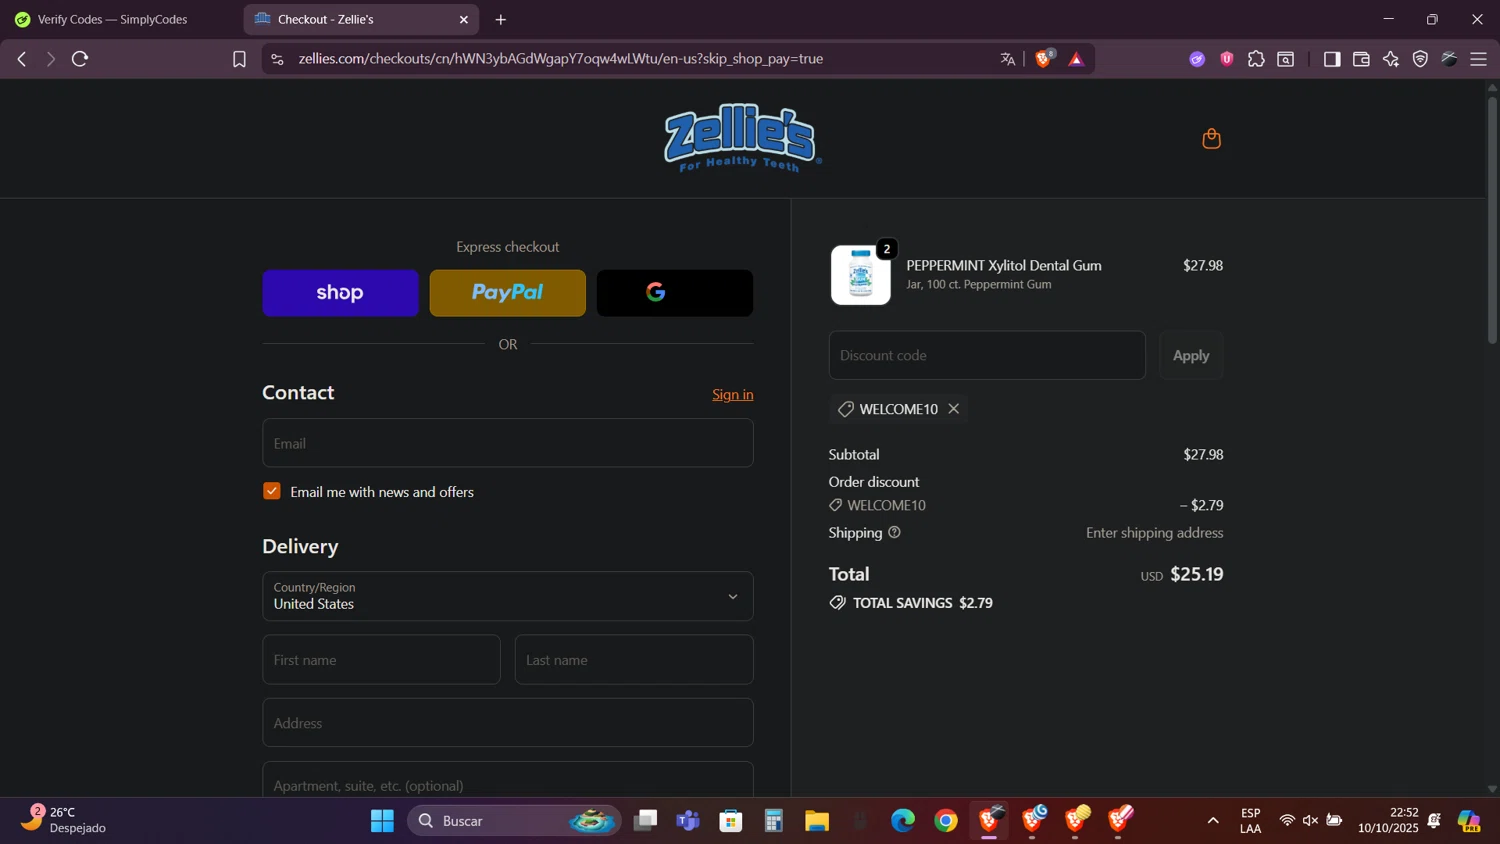Click the translate page icon
Screen dimensions: 1500x844
tap(1007, 59)
